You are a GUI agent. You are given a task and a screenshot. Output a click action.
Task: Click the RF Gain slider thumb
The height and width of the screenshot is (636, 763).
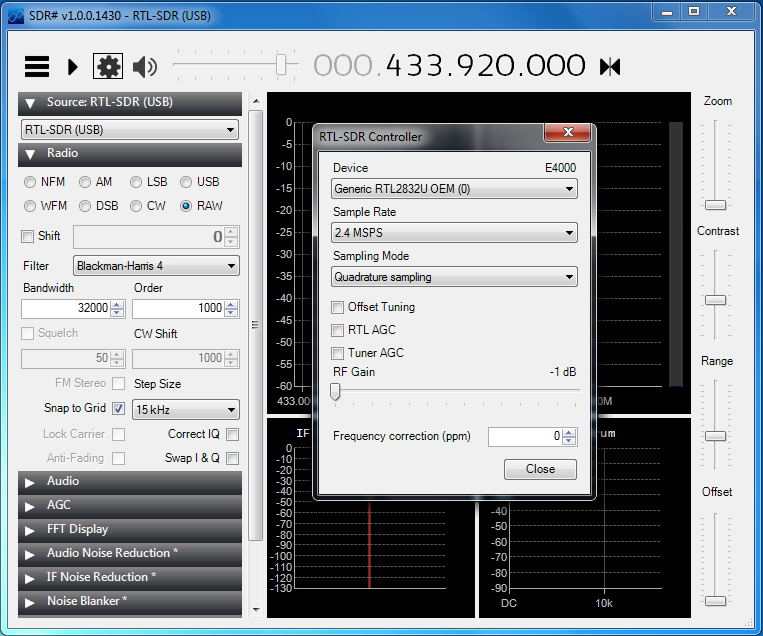click(x=335, y=391)
